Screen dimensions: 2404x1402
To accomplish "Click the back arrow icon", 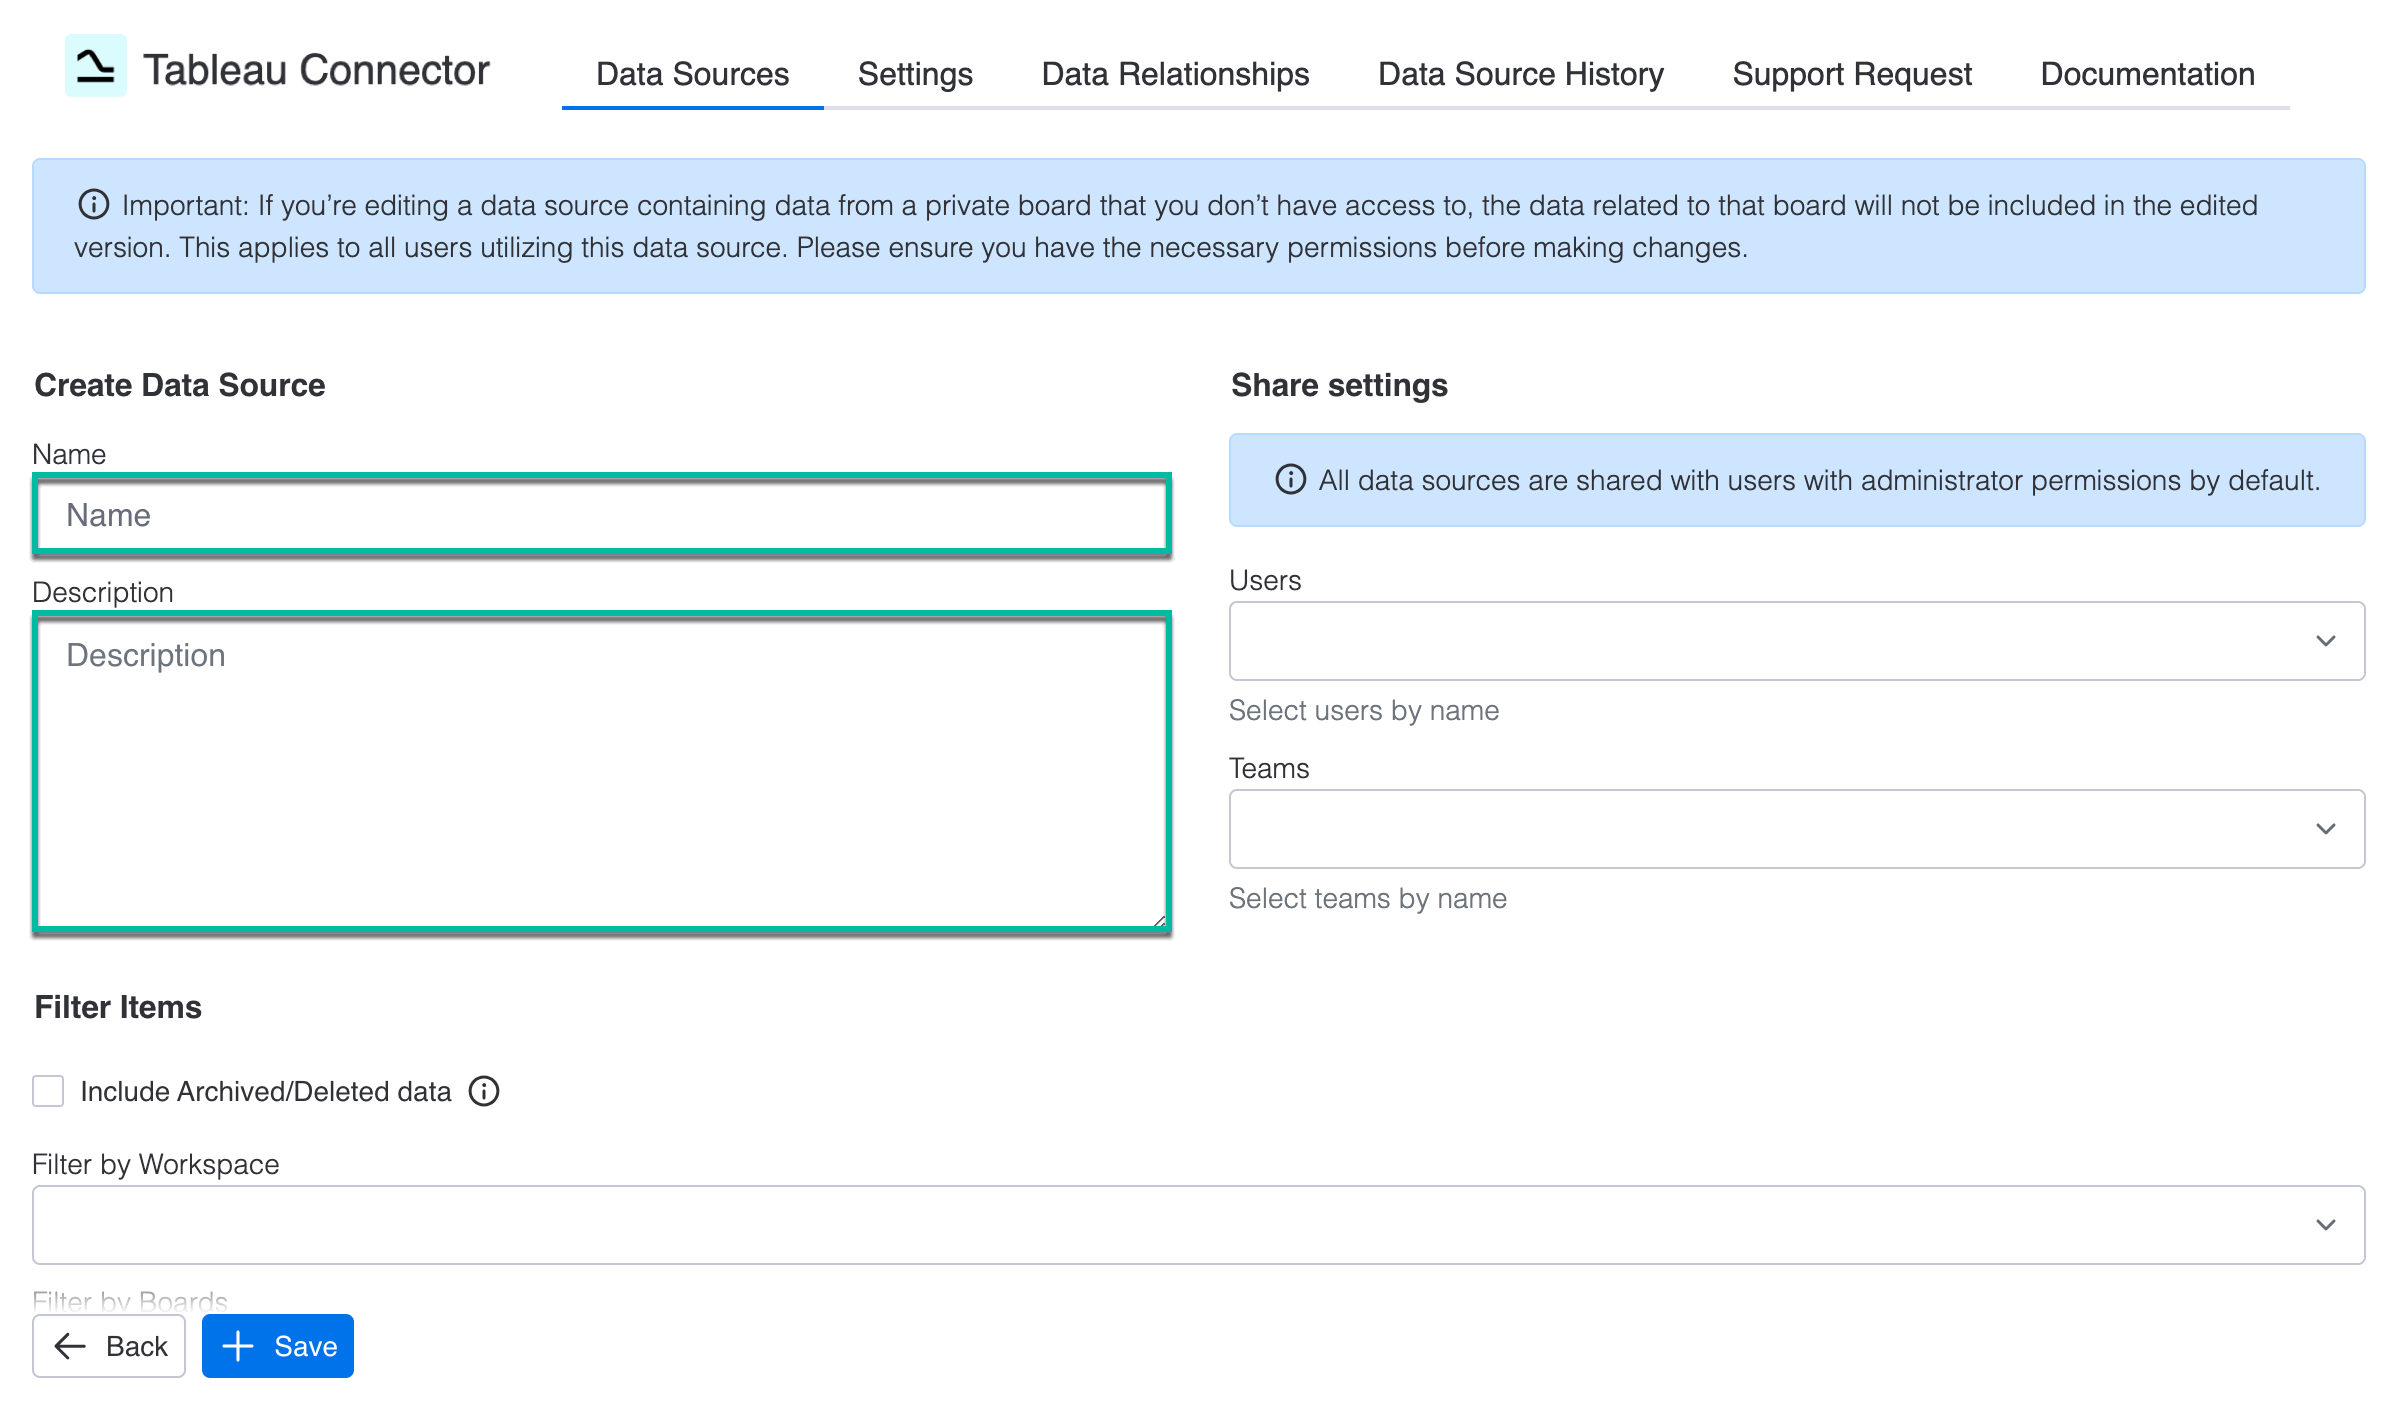I will (x=67, y=1346).
